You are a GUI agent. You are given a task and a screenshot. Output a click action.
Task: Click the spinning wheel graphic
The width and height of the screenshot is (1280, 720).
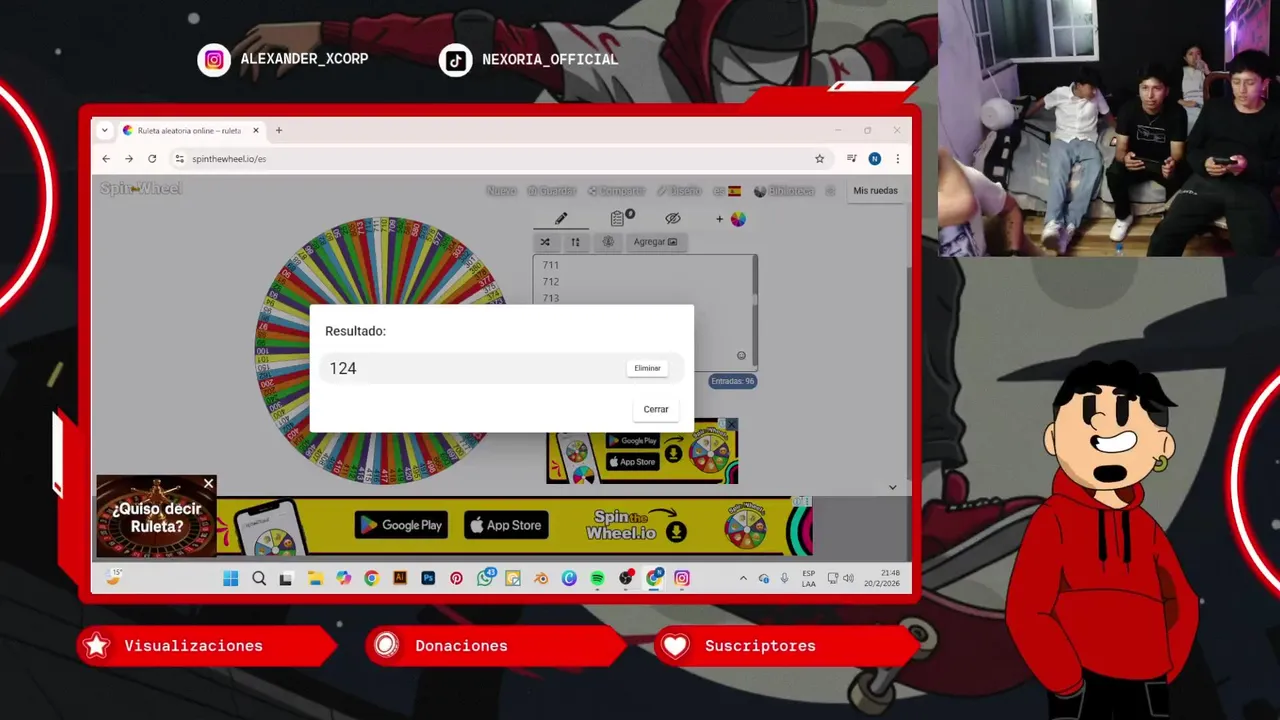click(380, 350)
